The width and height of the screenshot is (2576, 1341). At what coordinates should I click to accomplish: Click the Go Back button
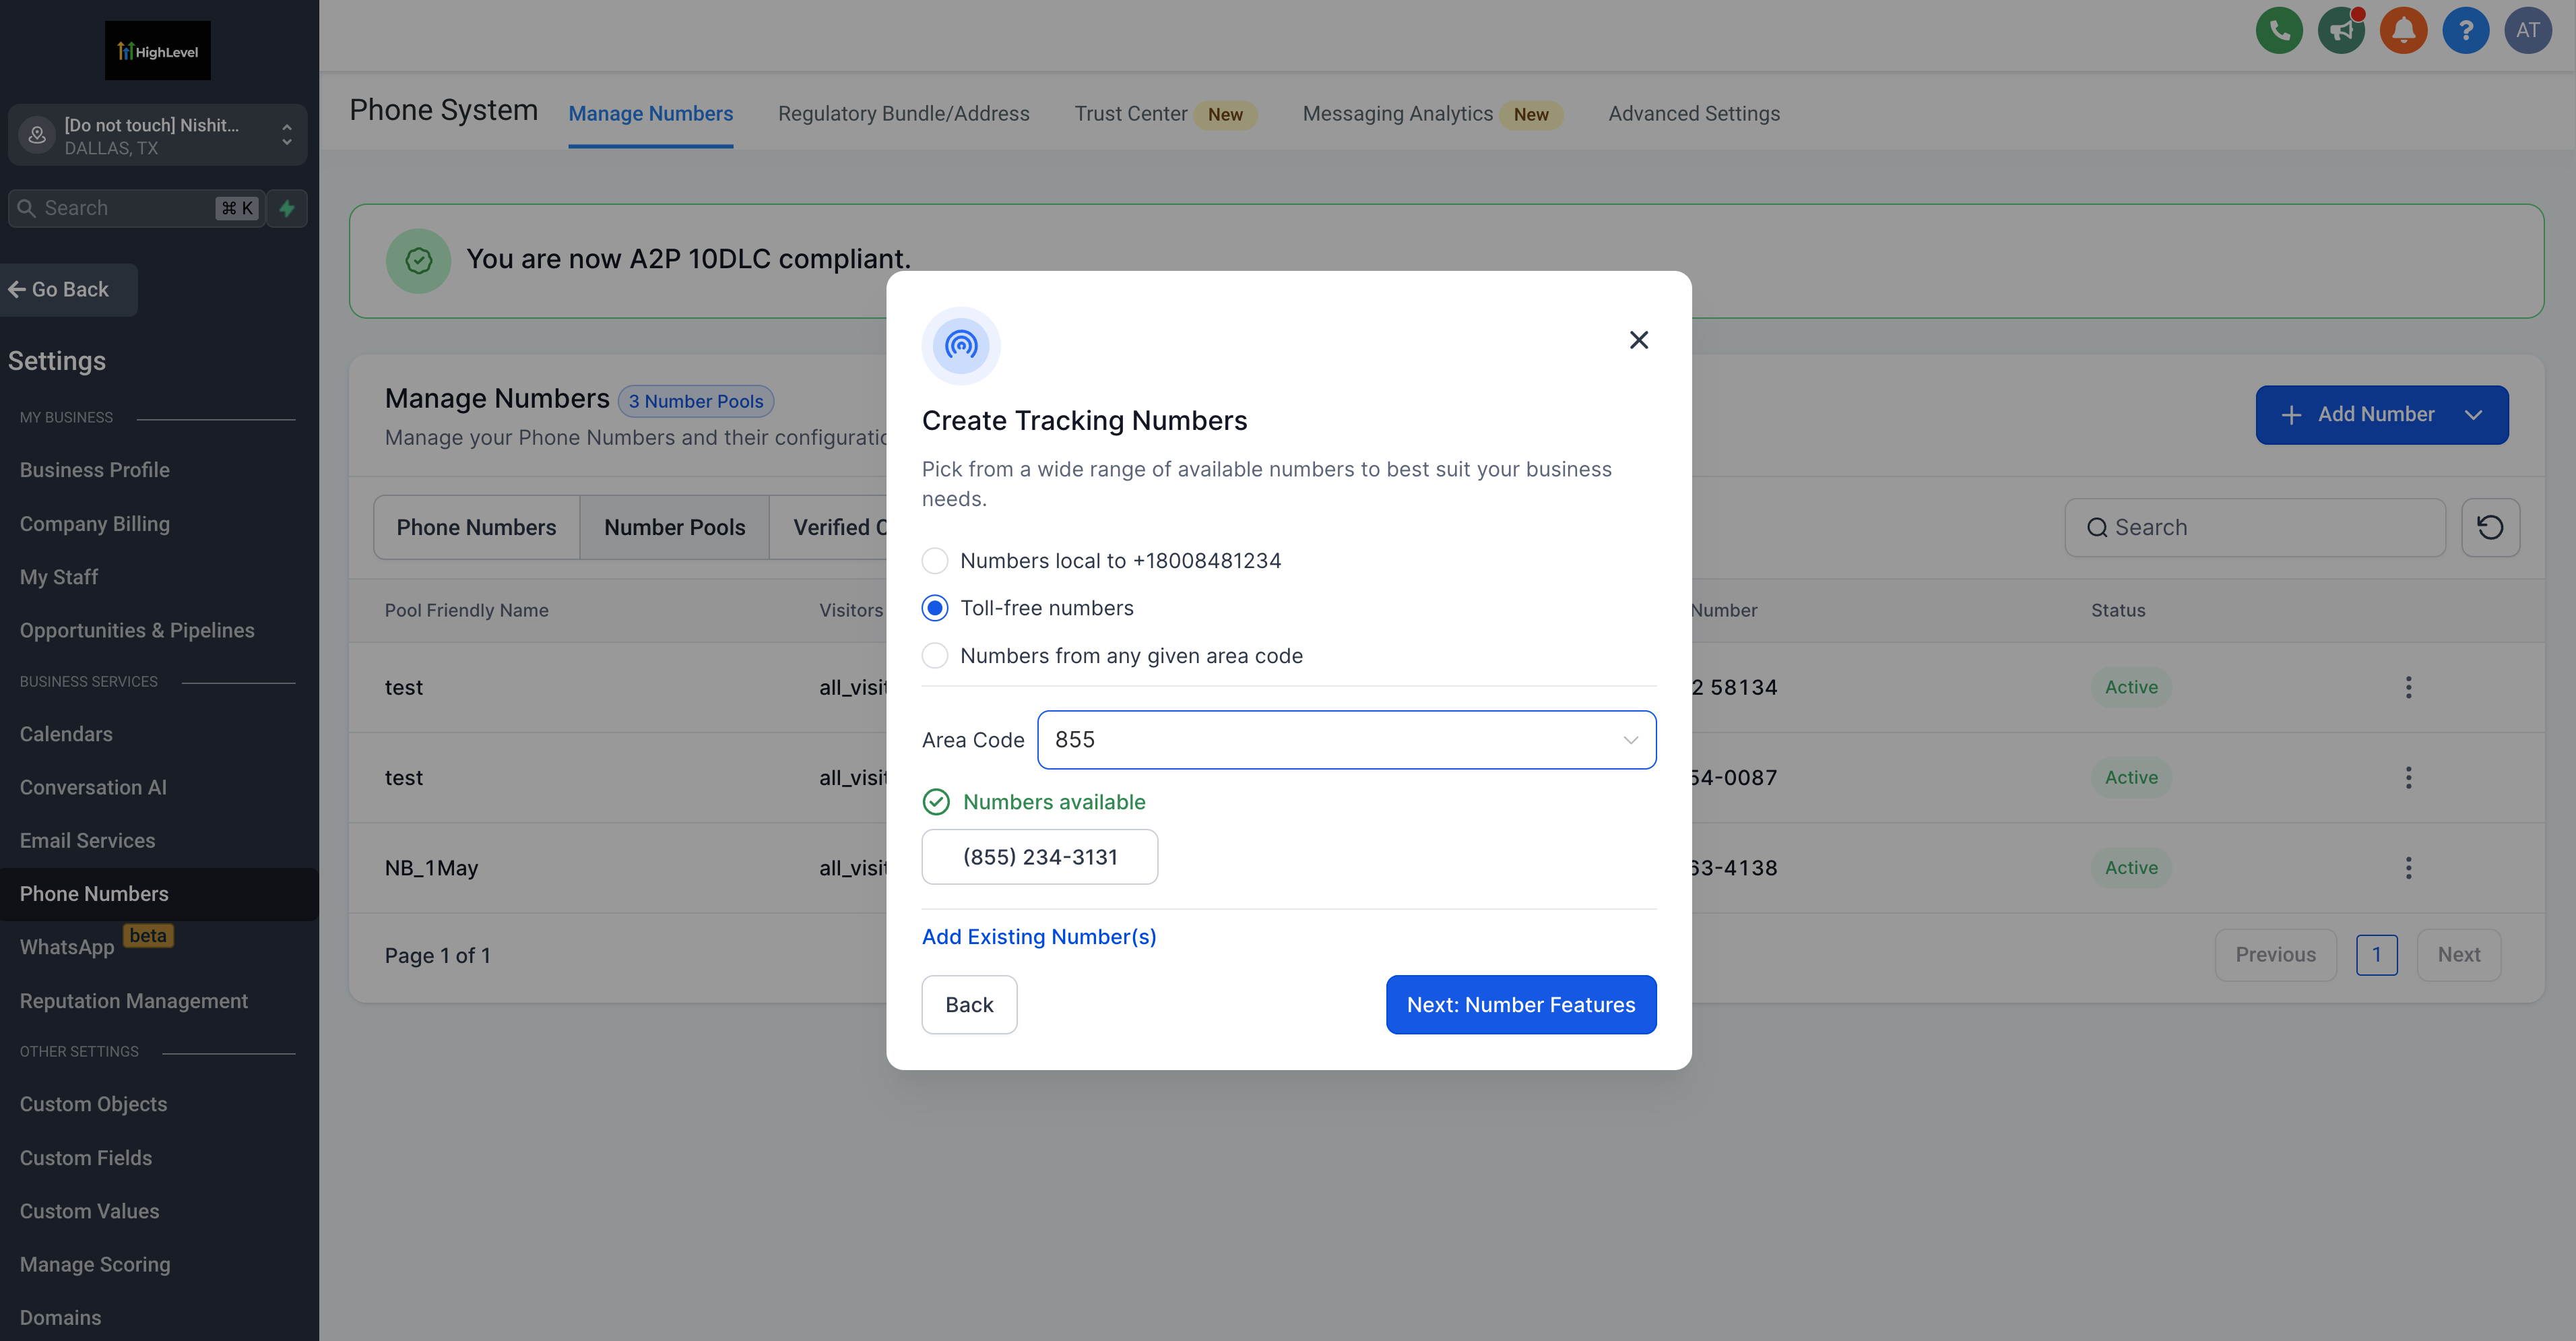(68, 289)
